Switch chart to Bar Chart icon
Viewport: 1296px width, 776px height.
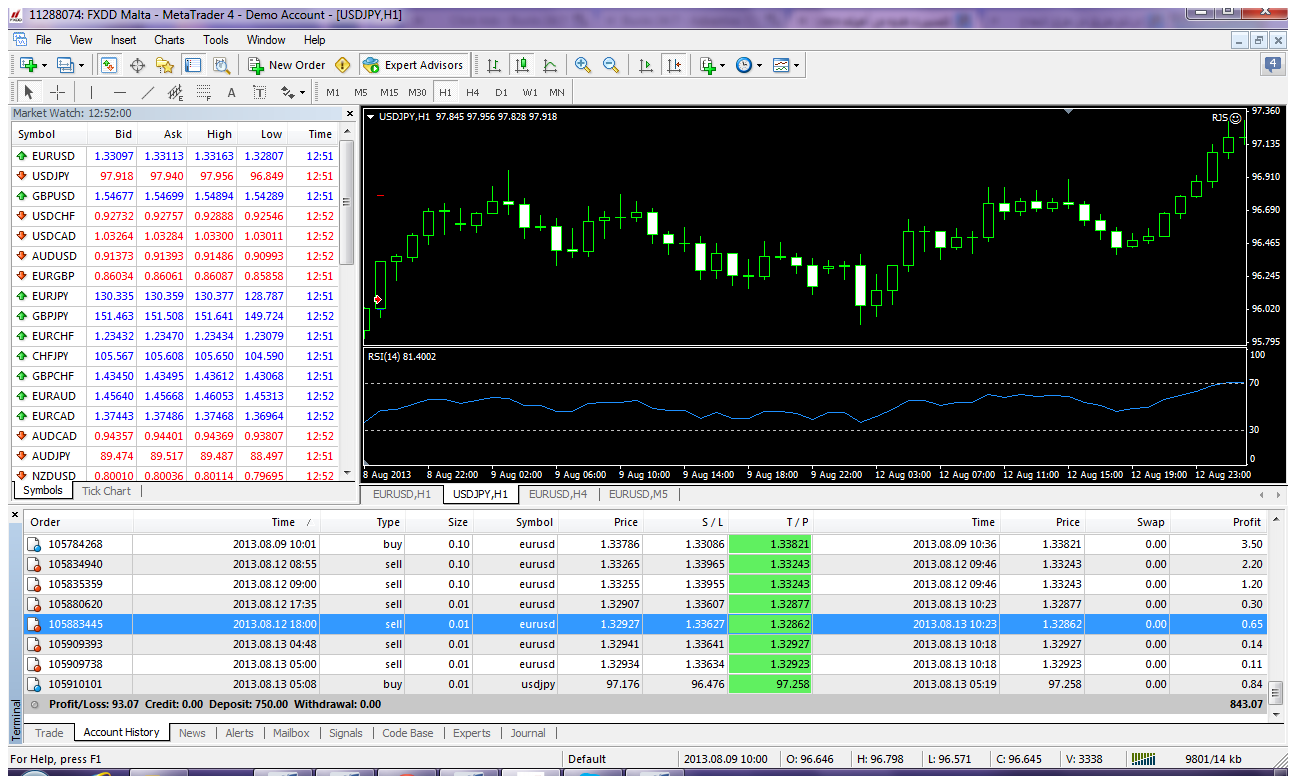tap(494, 65)
